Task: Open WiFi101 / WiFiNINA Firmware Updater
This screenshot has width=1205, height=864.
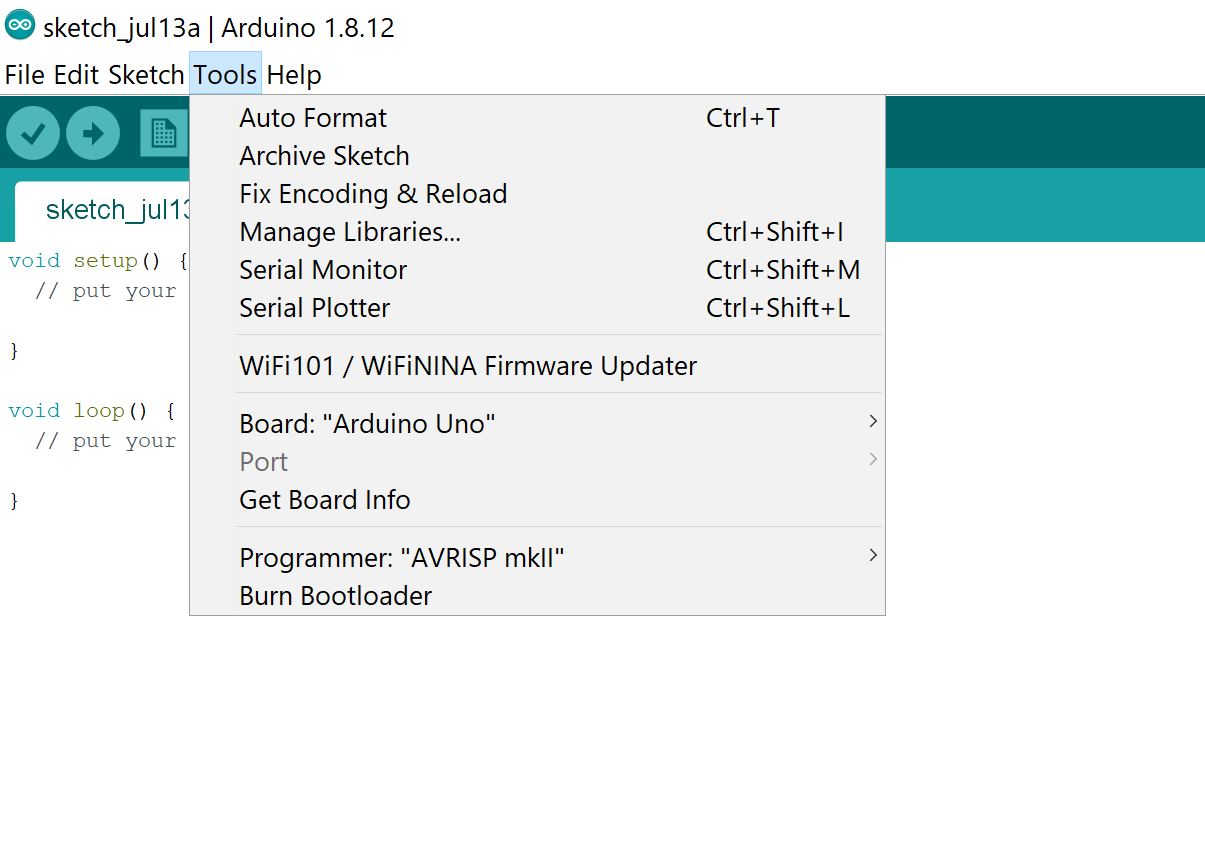Action: tap(468, 366)
